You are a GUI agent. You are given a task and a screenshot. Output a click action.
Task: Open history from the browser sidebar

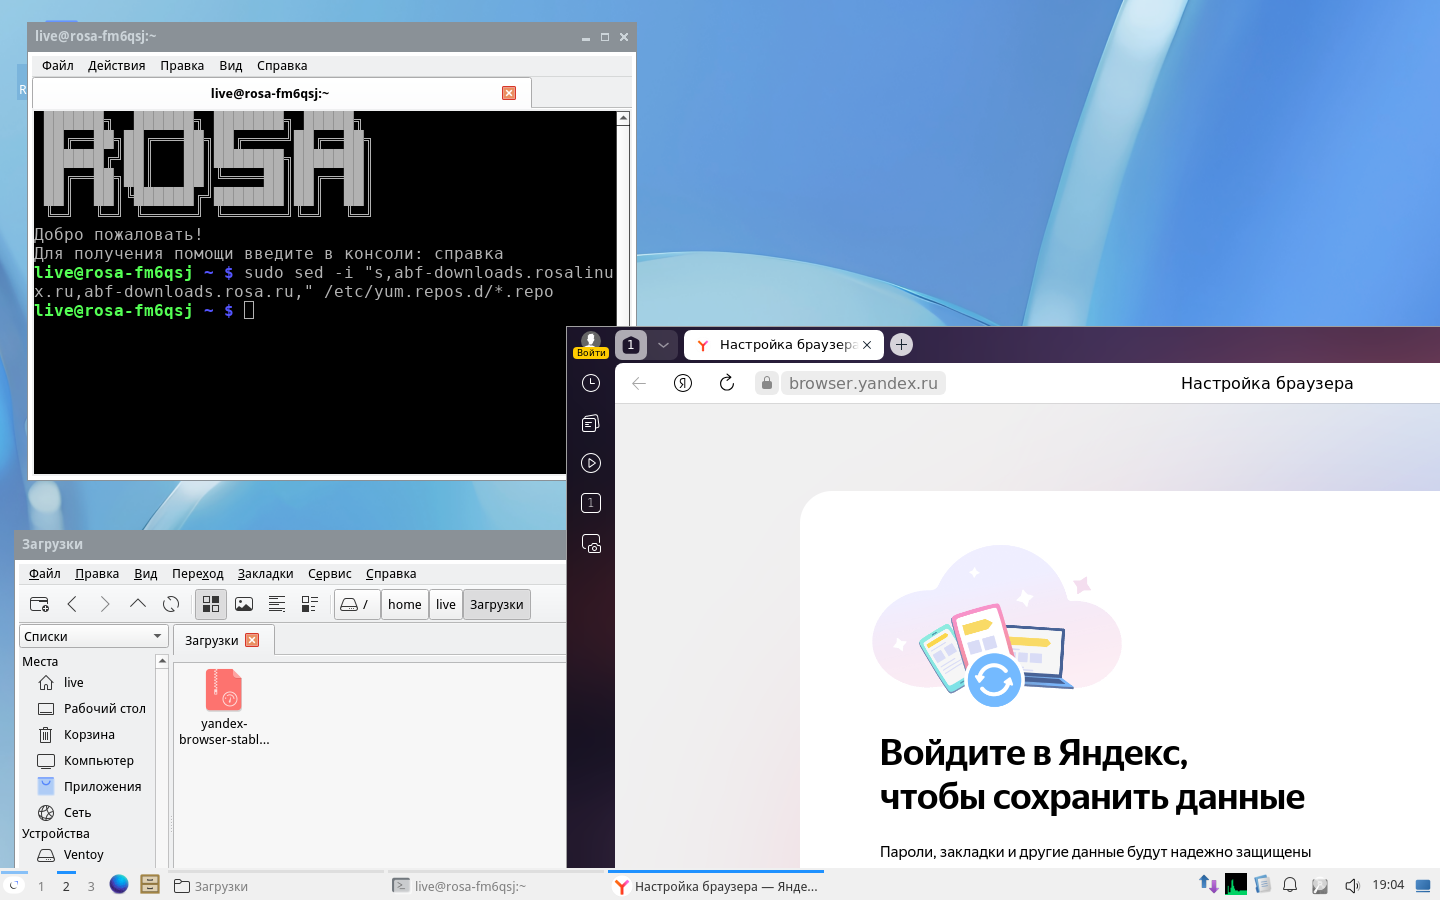[591, 383]
